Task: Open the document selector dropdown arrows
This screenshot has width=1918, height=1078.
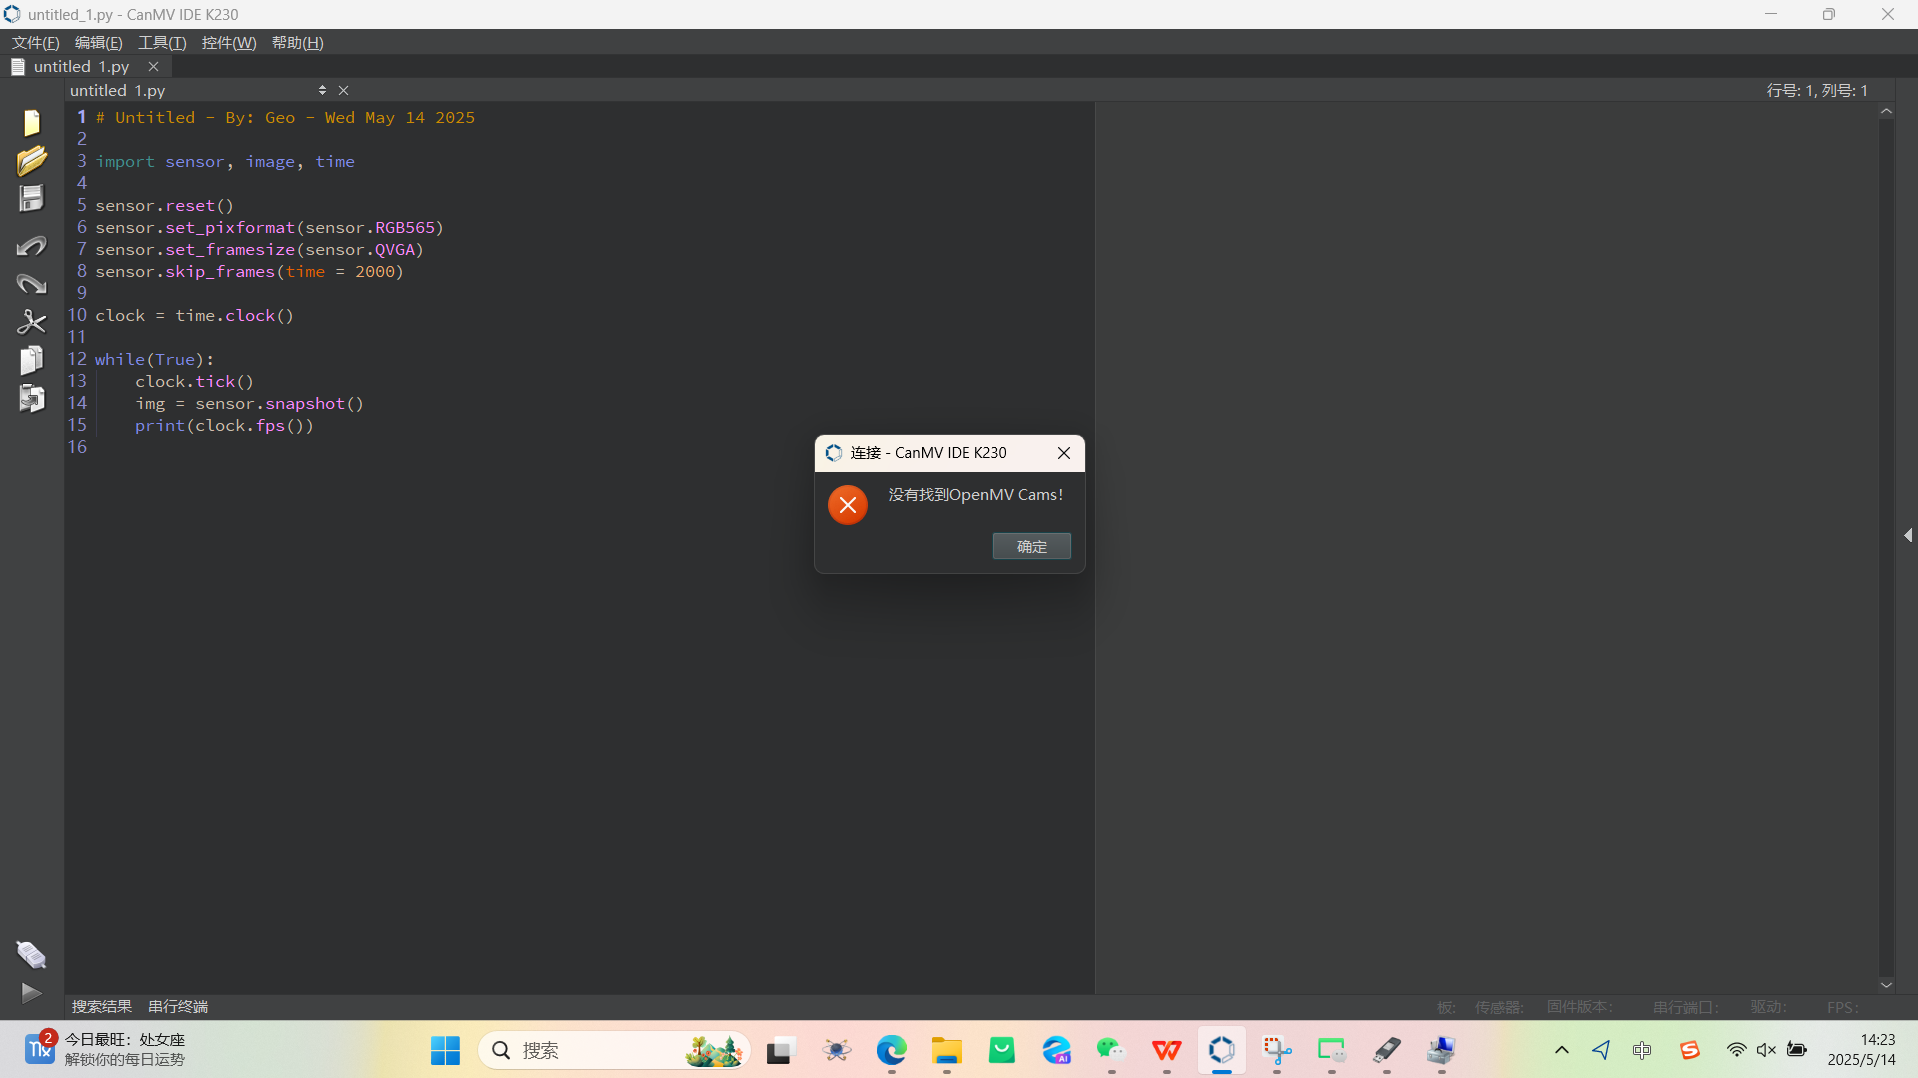Action: pos(322,90)
